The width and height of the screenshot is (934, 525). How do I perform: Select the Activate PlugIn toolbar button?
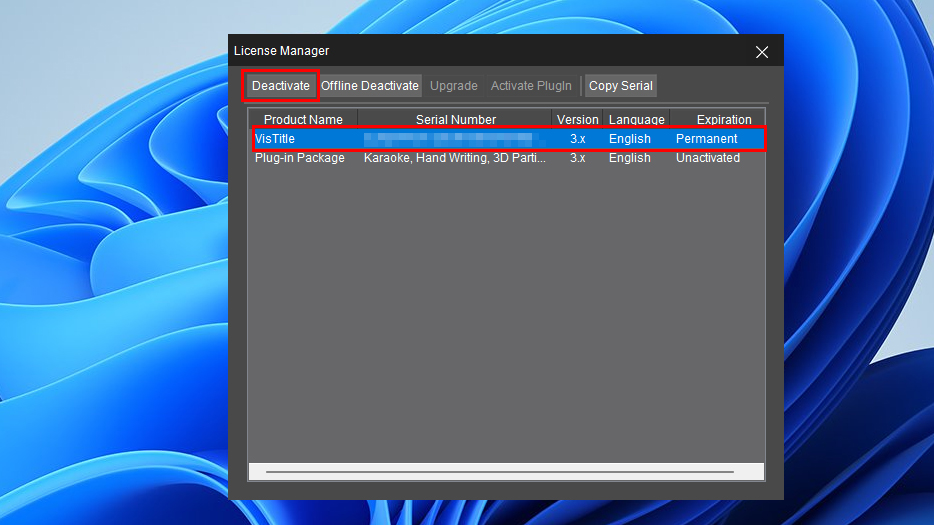coord(531,86)
